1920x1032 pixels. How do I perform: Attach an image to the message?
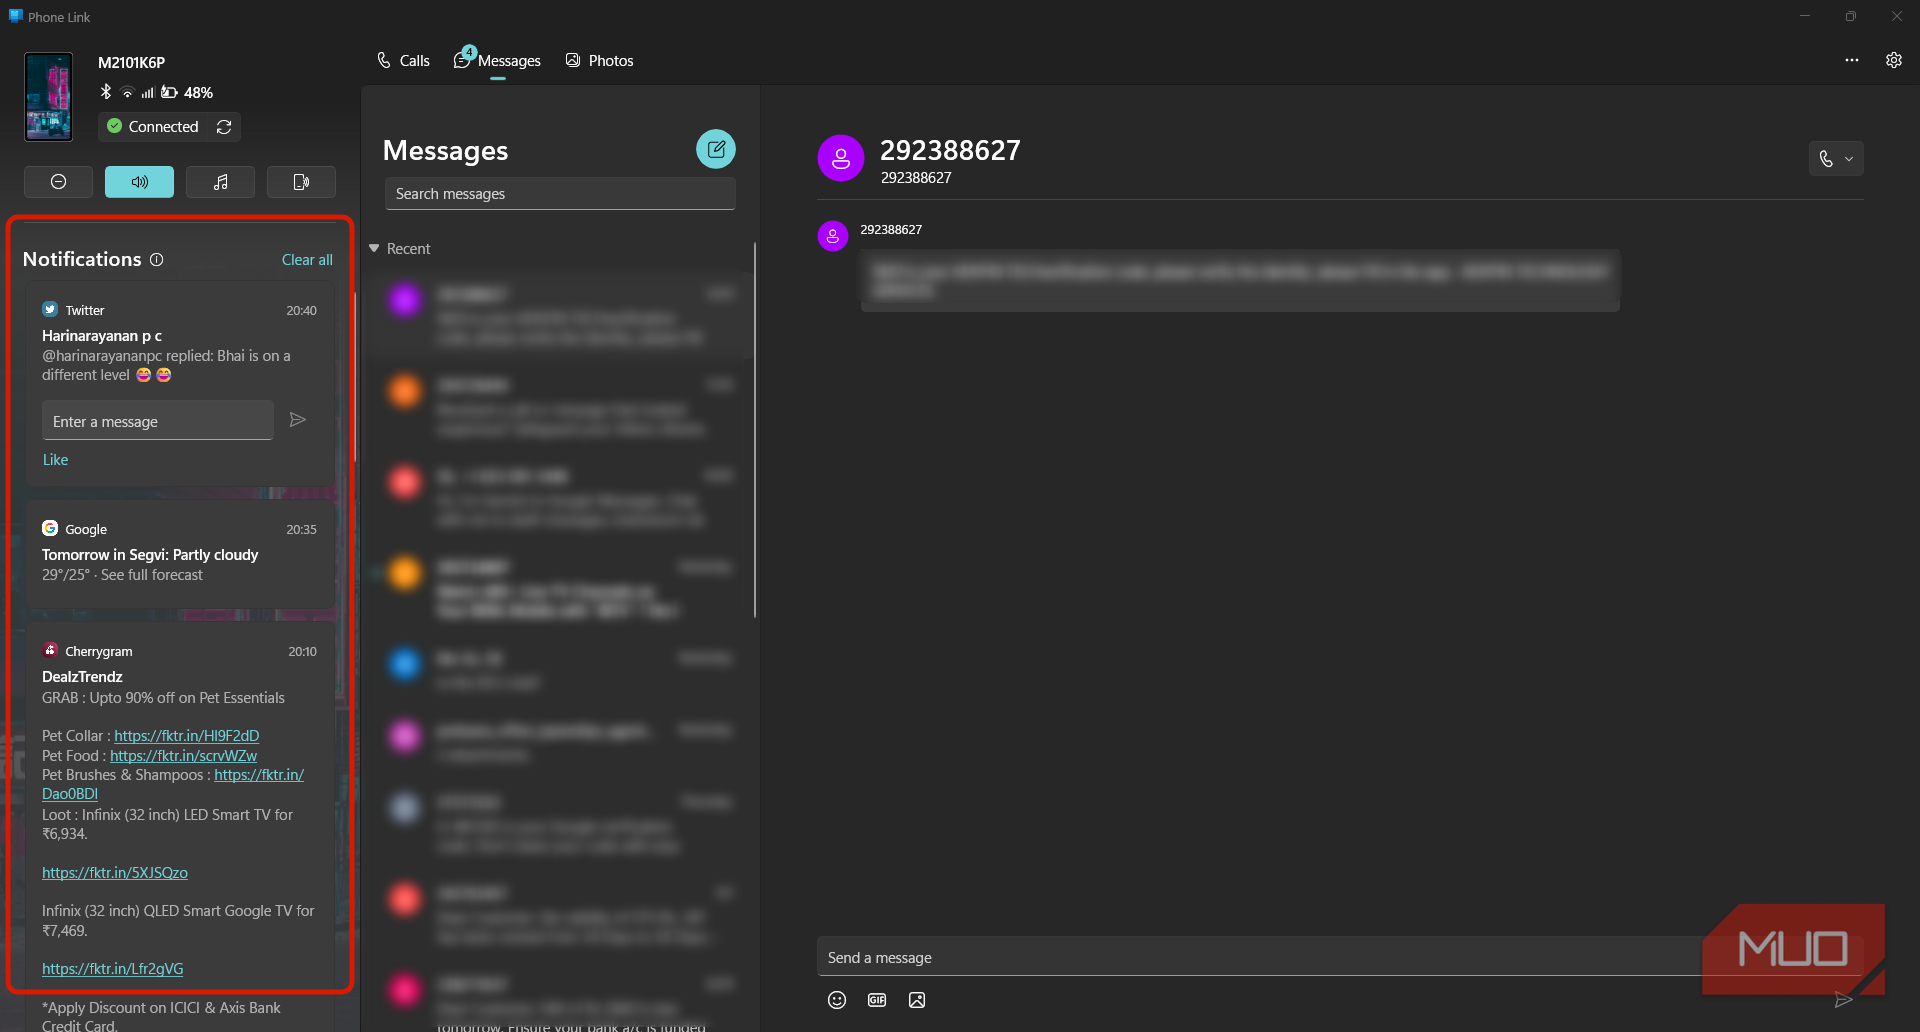pyautogui.click(x=917, y=1000)
